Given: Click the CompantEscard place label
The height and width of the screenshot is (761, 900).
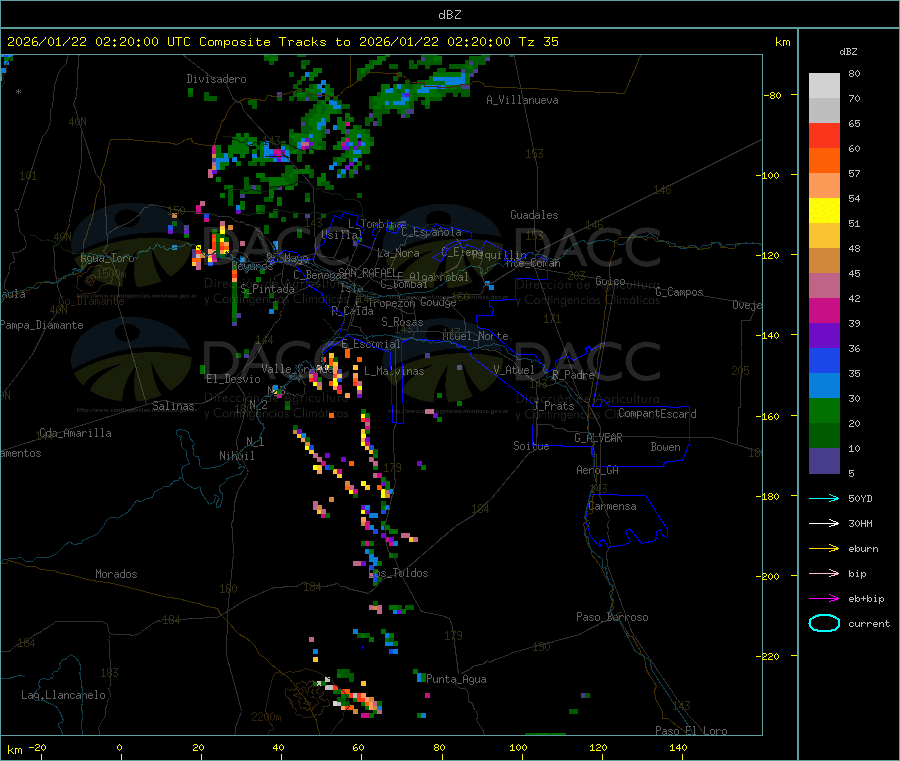Looking at the screenshot, I should pos(657,413).
